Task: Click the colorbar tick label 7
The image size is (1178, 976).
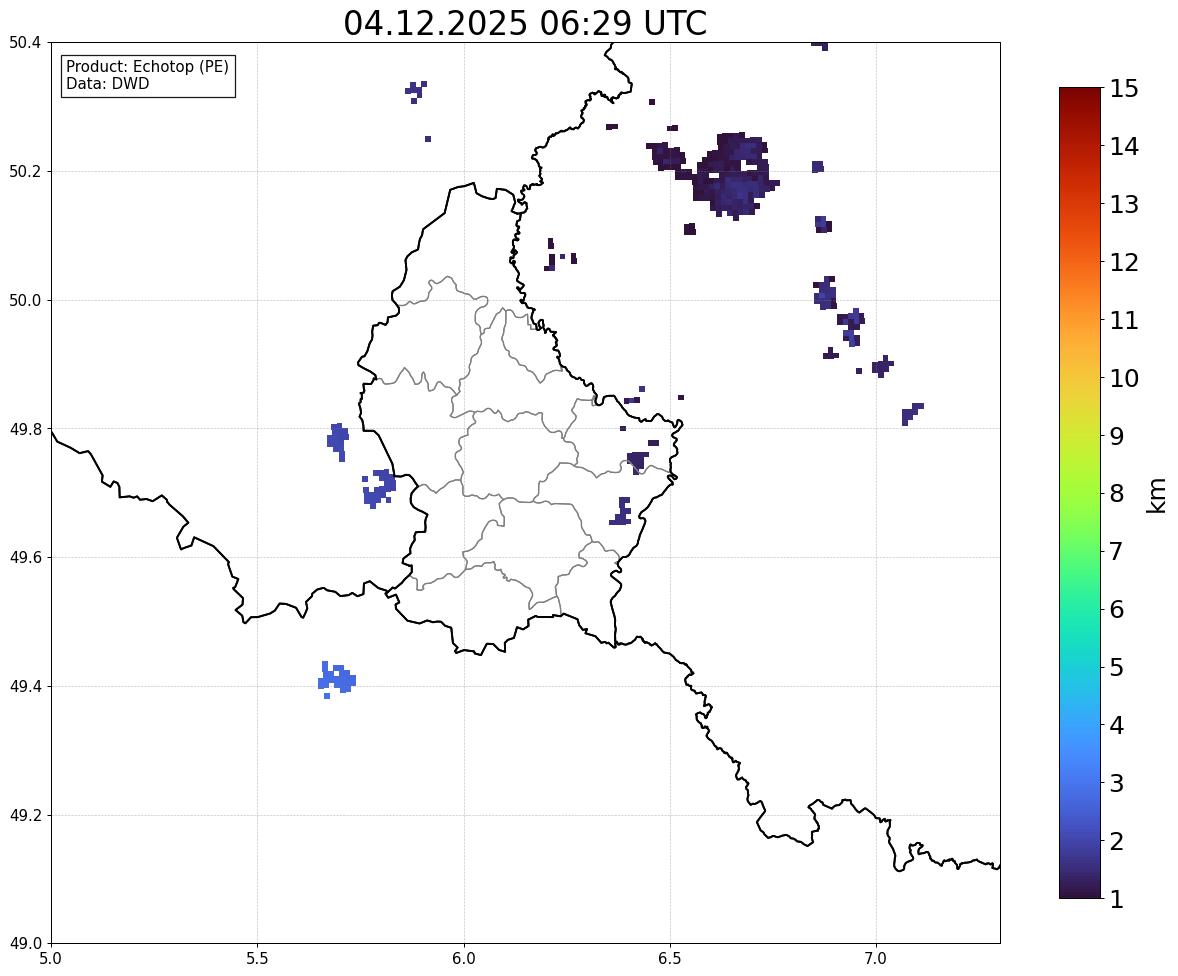Action: click(x=1116, y=551)
